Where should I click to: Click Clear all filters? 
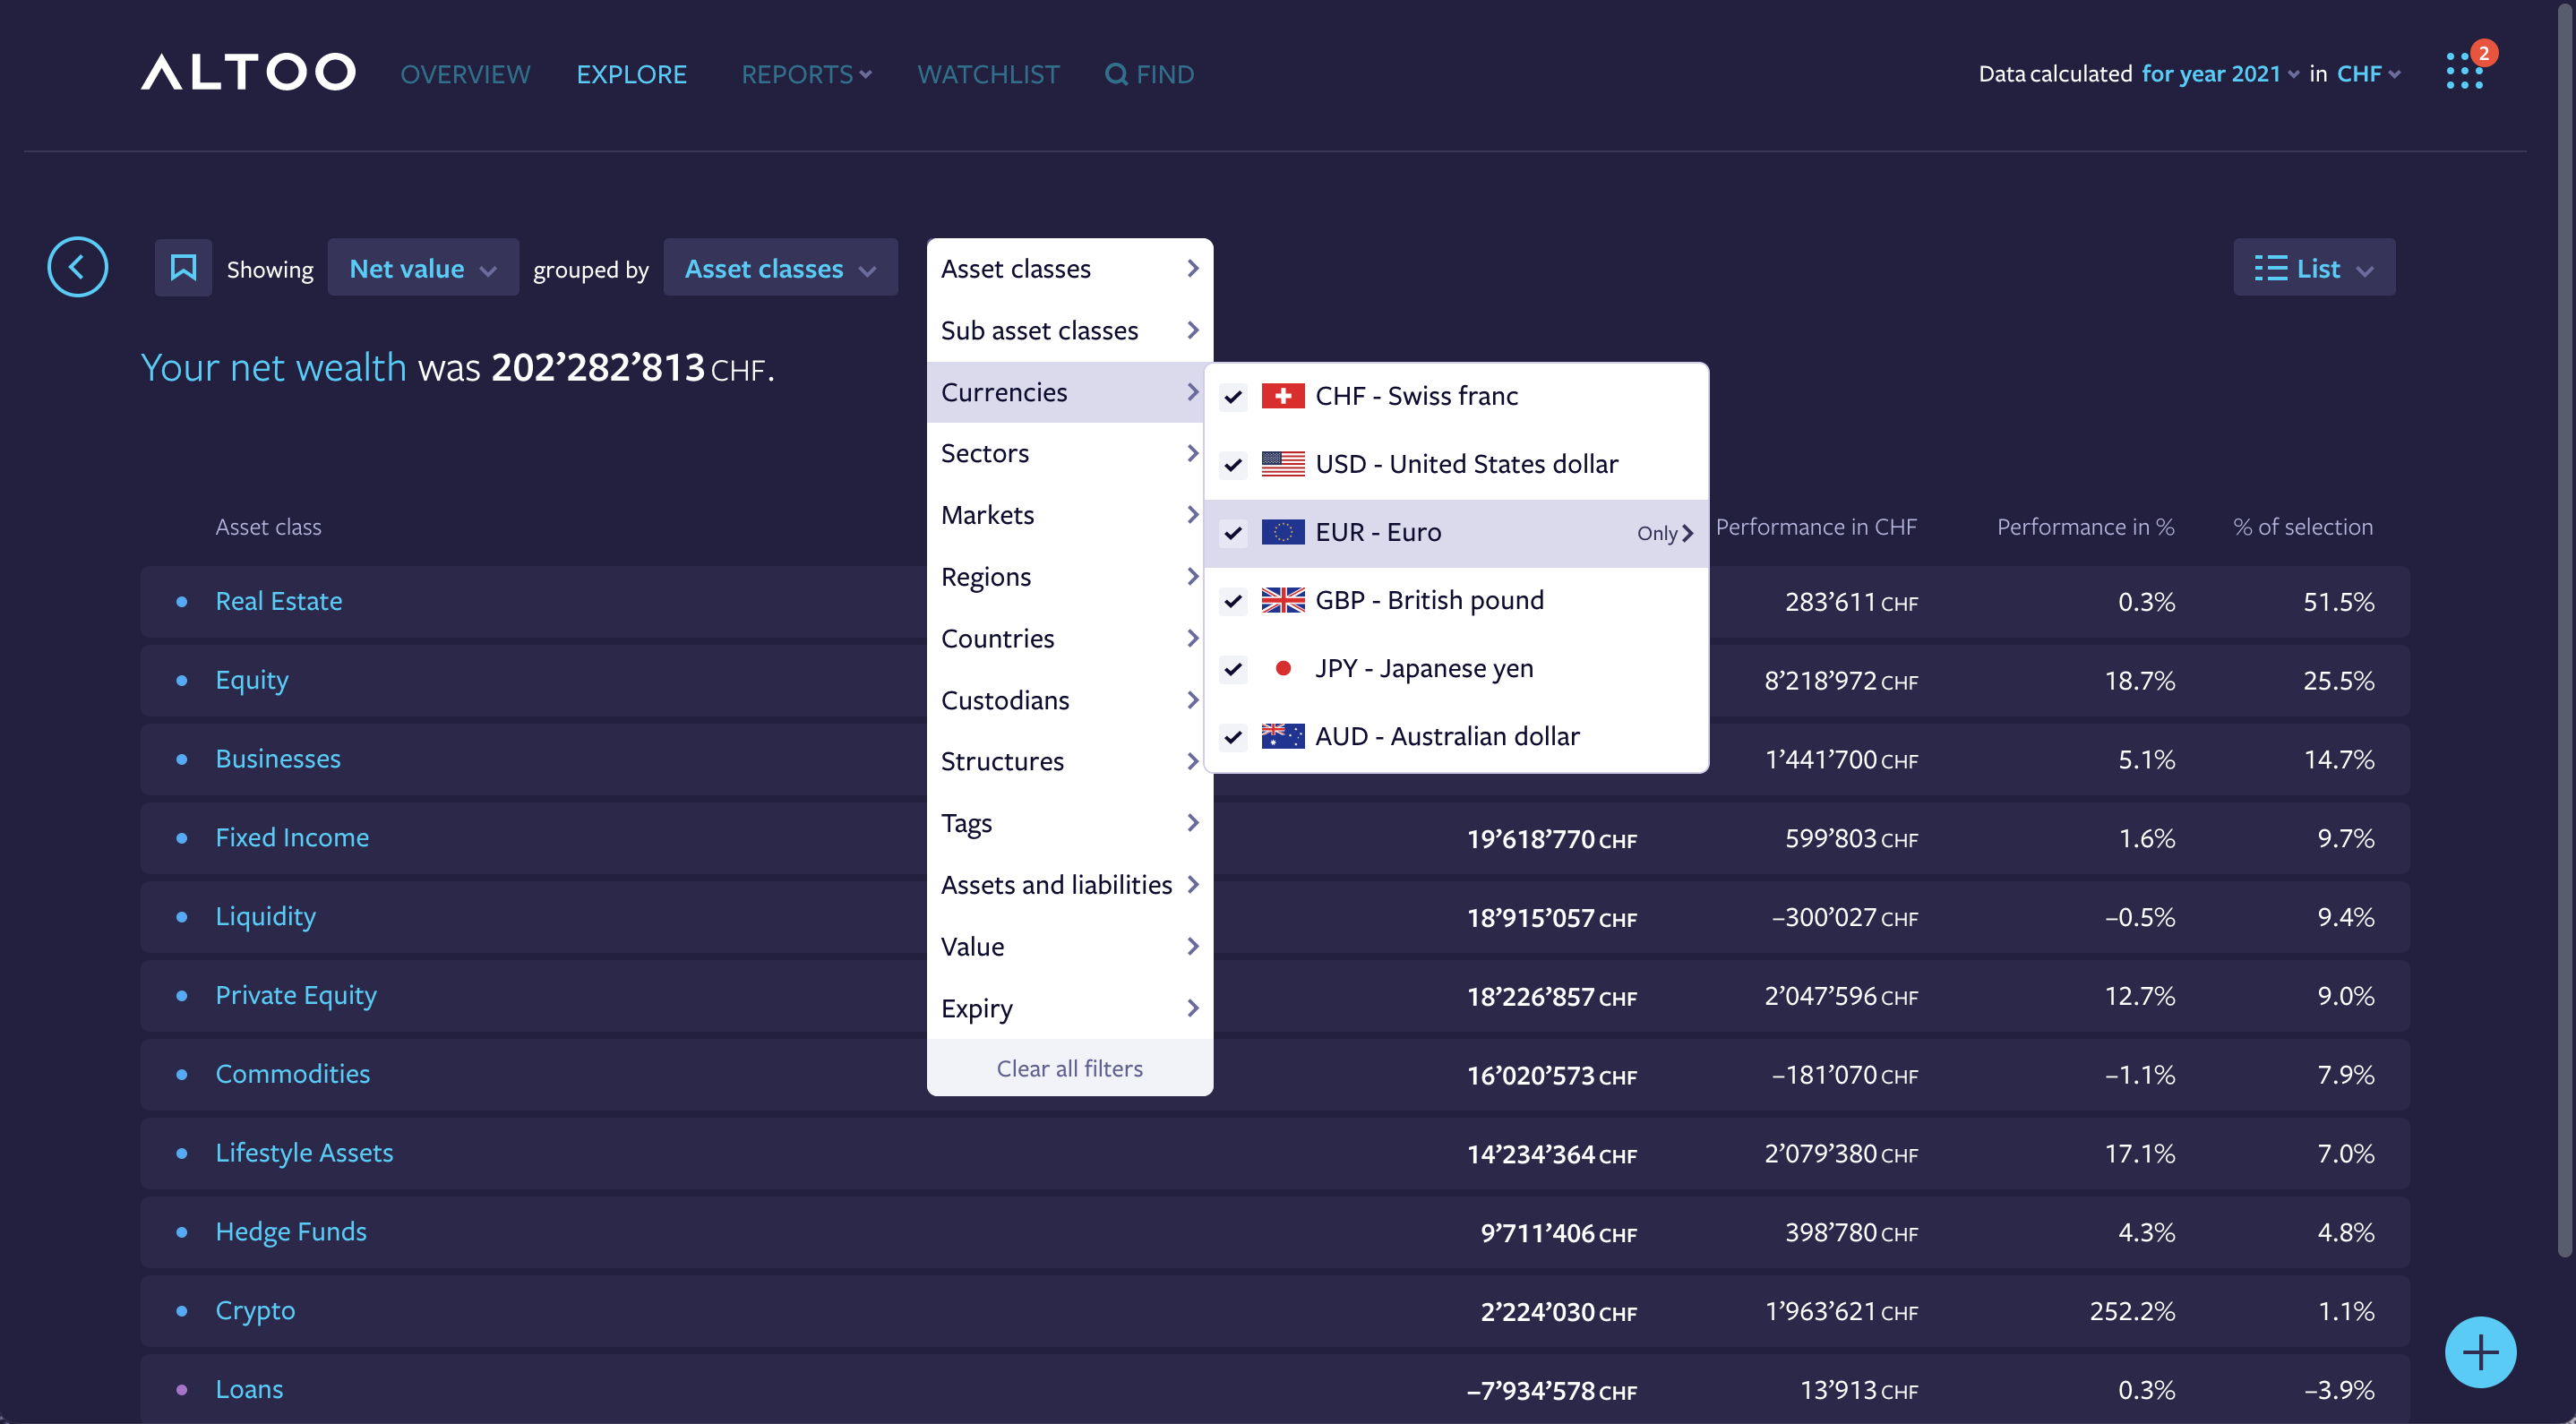[x=1069, y=1068]
